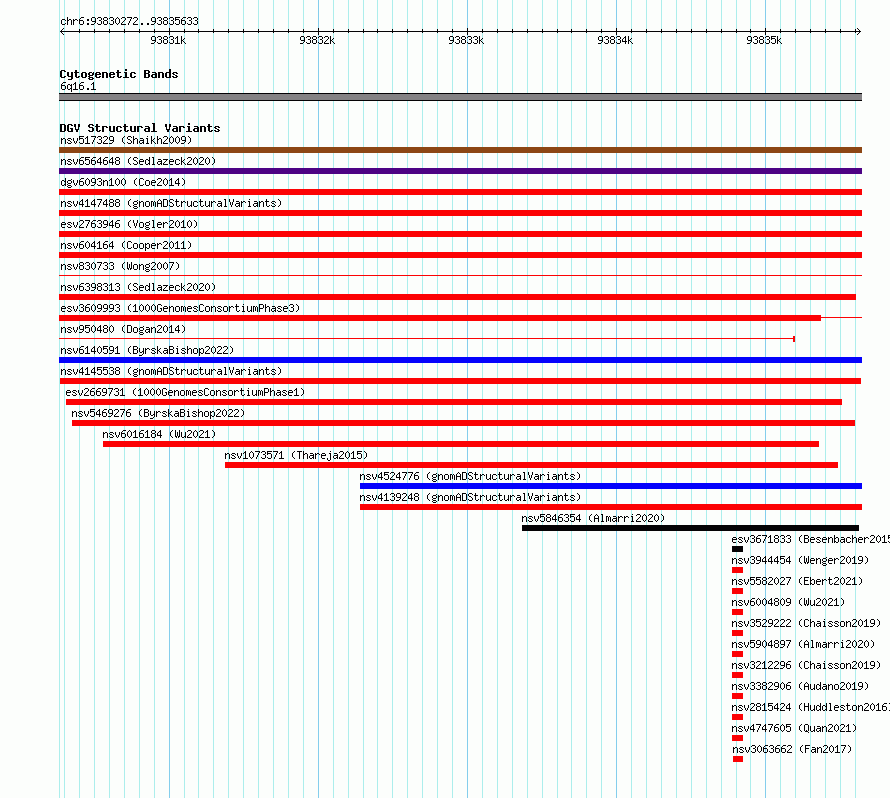Click the 6q16.1 band label
Screen dimensions: 890x798
click(78, 86)
